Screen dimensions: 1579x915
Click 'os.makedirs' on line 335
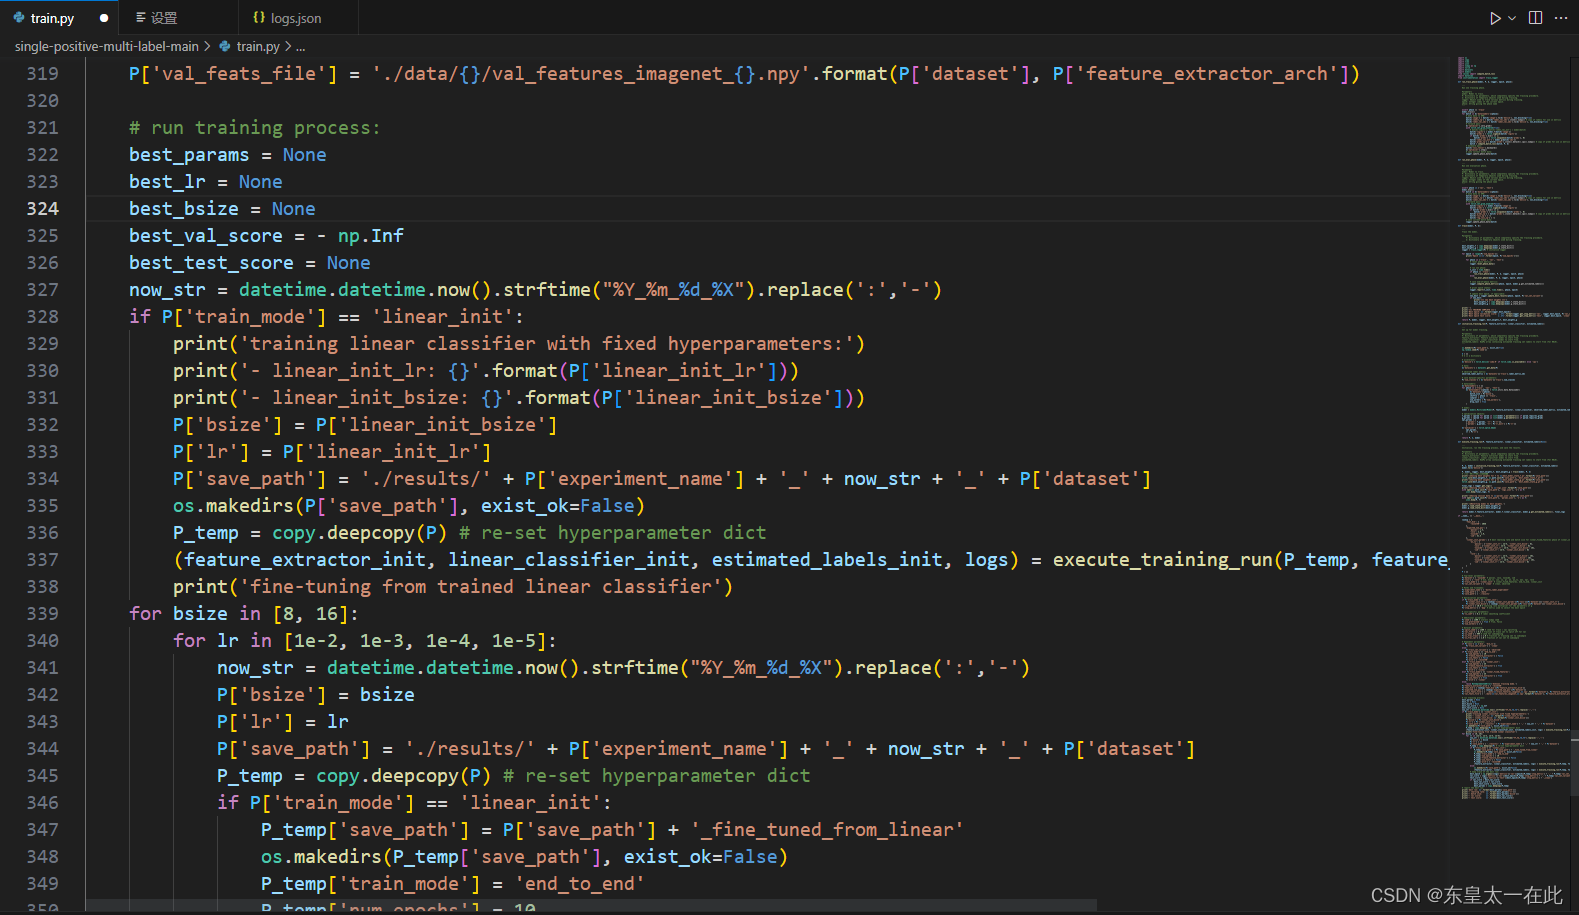click(233, 506)
